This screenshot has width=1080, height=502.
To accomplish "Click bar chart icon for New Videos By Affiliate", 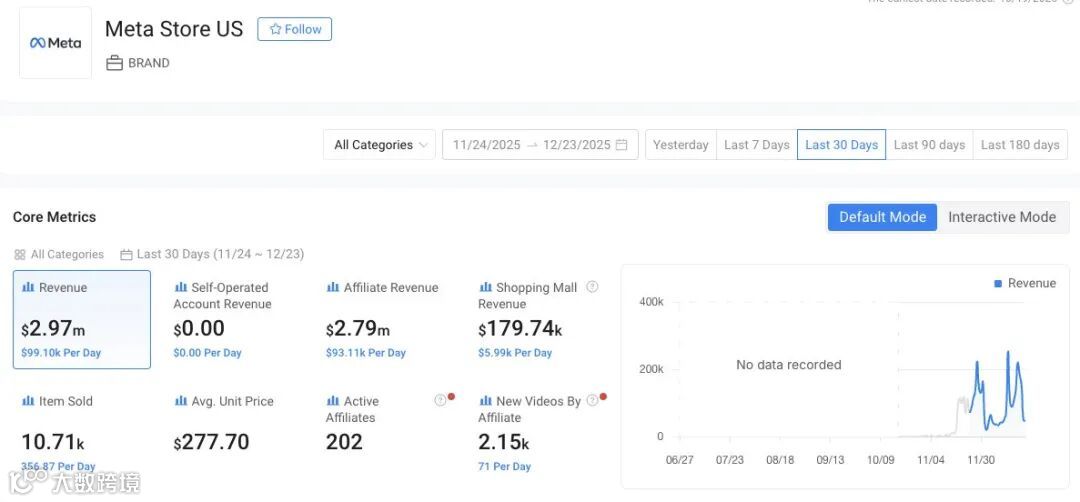I will [486, 401].
